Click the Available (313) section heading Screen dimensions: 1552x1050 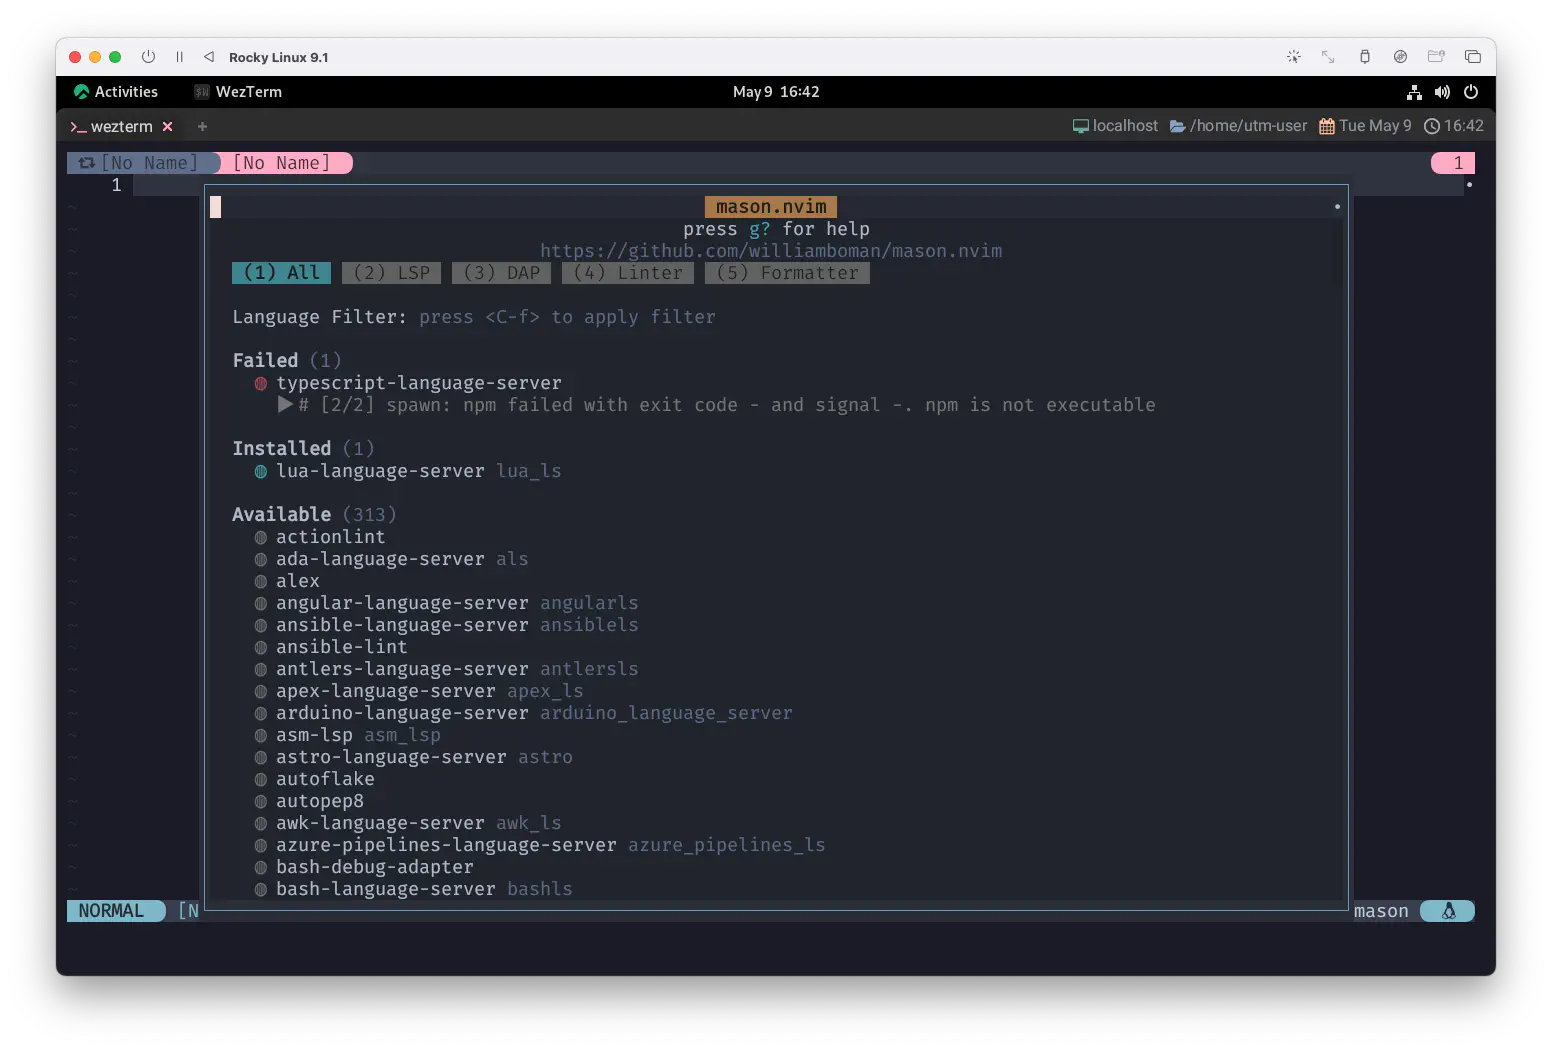[314, 514]
